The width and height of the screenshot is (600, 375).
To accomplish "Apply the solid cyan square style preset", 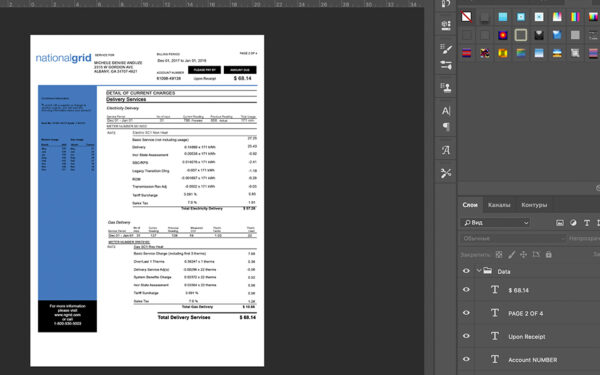I will pos(503,16).
